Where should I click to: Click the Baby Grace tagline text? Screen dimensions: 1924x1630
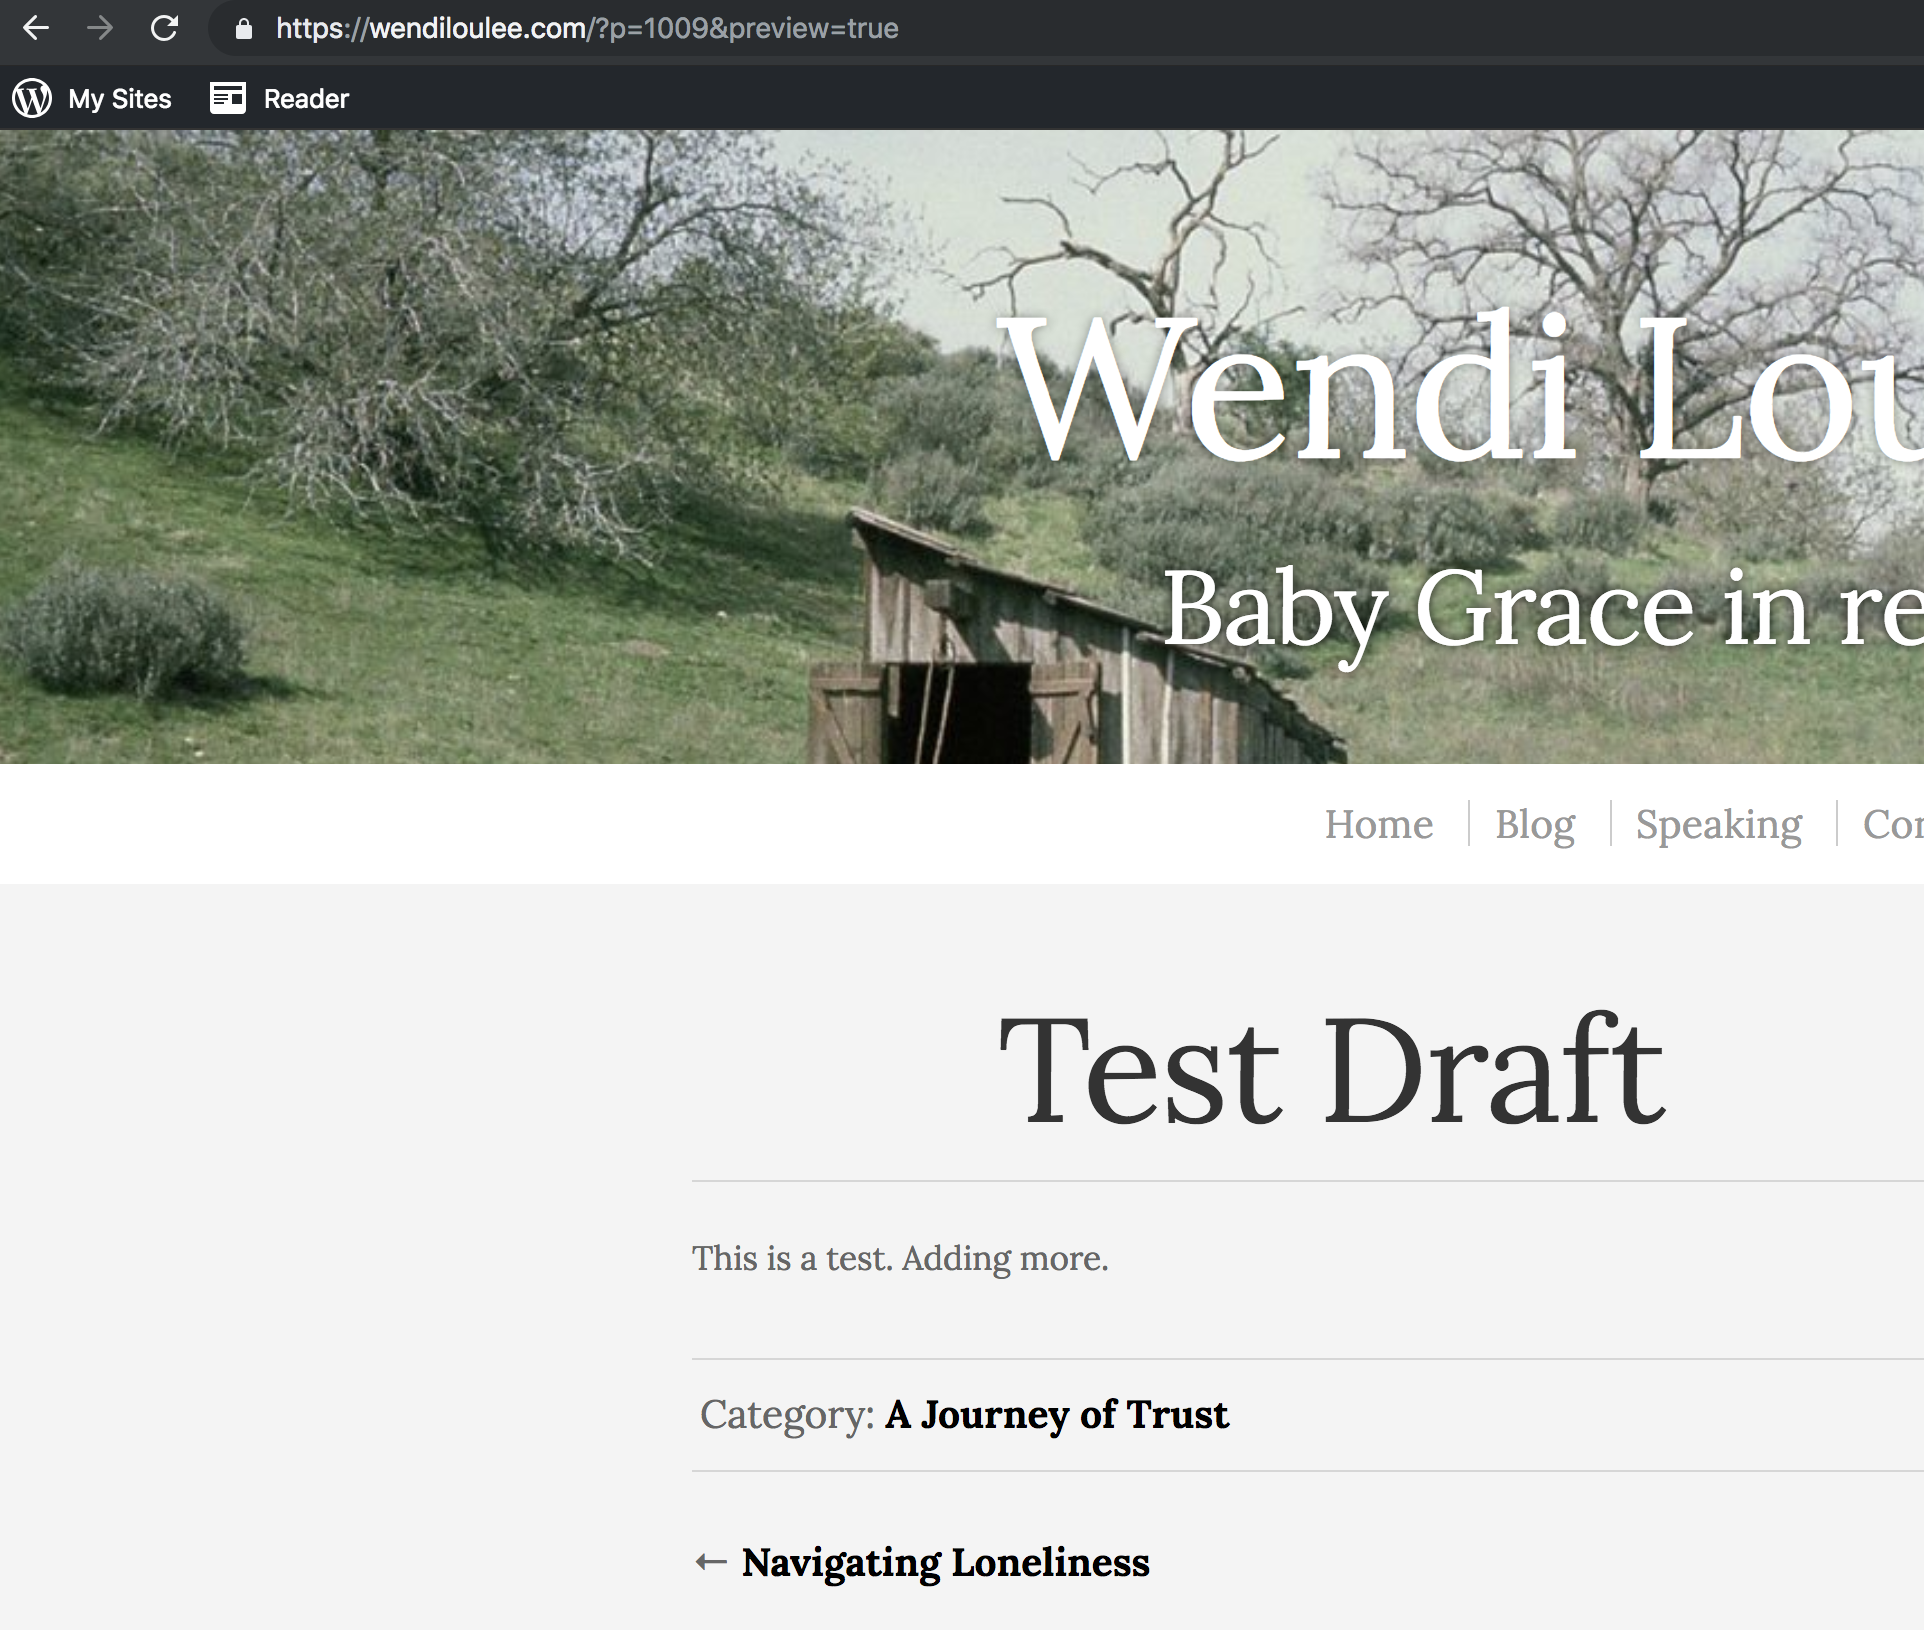1540,610
